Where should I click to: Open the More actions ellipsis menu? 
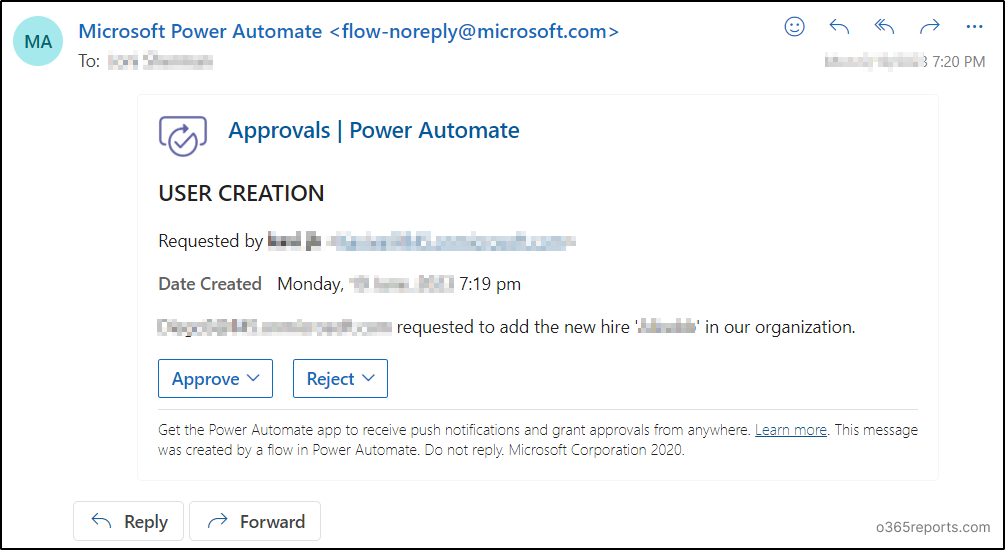(x=974, y=27)
